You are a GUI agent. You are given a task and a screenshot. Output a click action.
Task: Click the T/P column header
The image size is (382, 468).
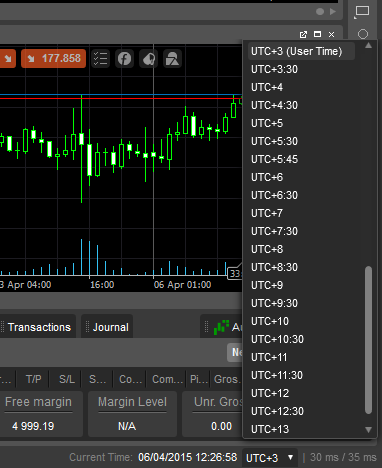pyautogui.click(x=34, y=379)
